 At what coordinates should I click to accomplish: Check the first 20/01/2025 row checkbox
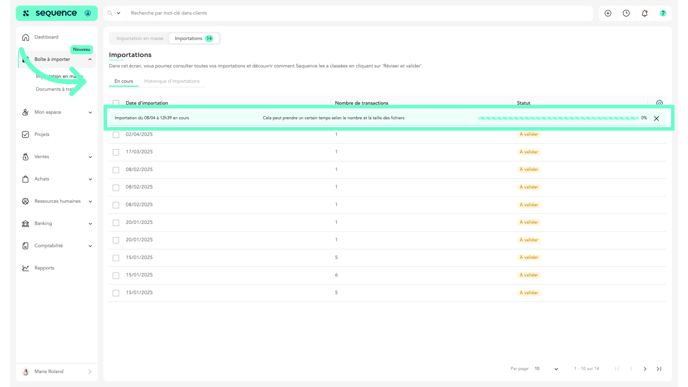(x=116, y=222)
